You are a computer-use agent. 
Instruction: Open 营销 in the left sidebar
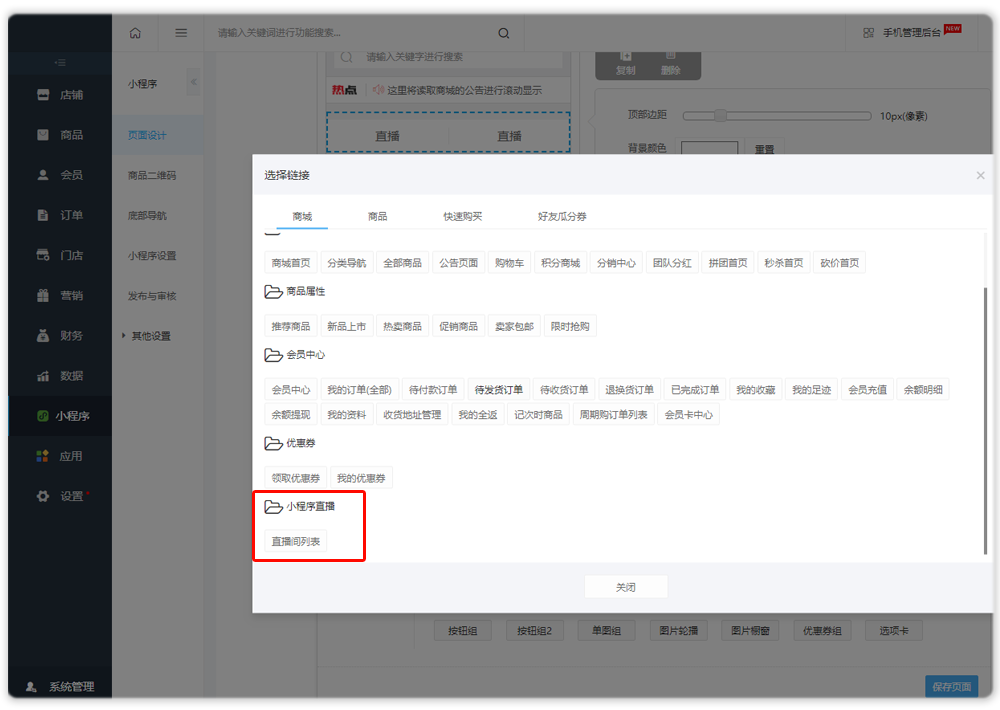pyautogui.click(x=60, y=295)
